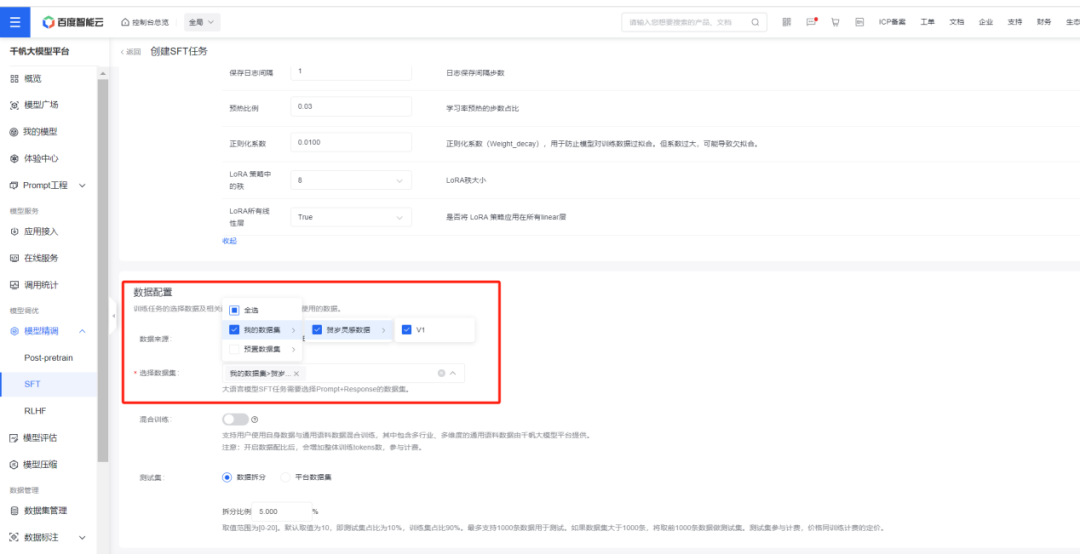This screenshot has height=554, width=1080.
Task: Click the 模型评估 sidebar icon
Action: pos(14,438)
